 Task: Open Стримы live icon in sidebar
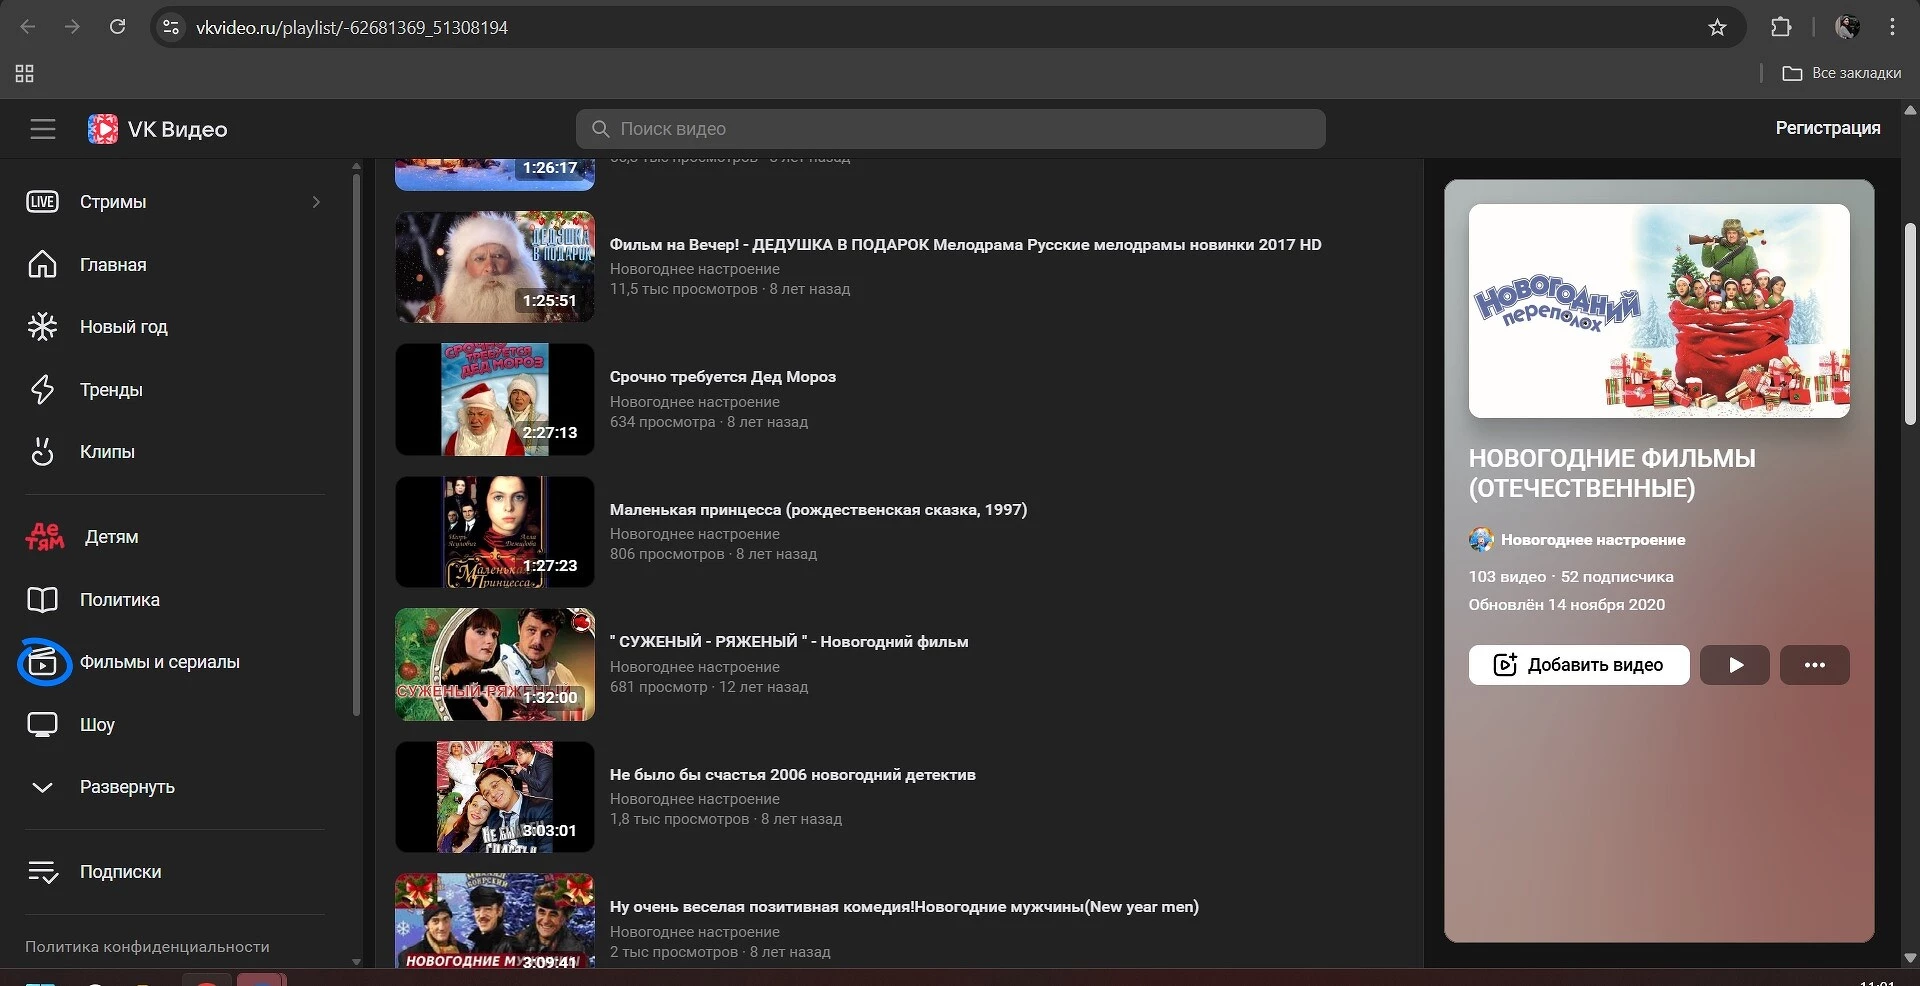(x=42, y=202)
